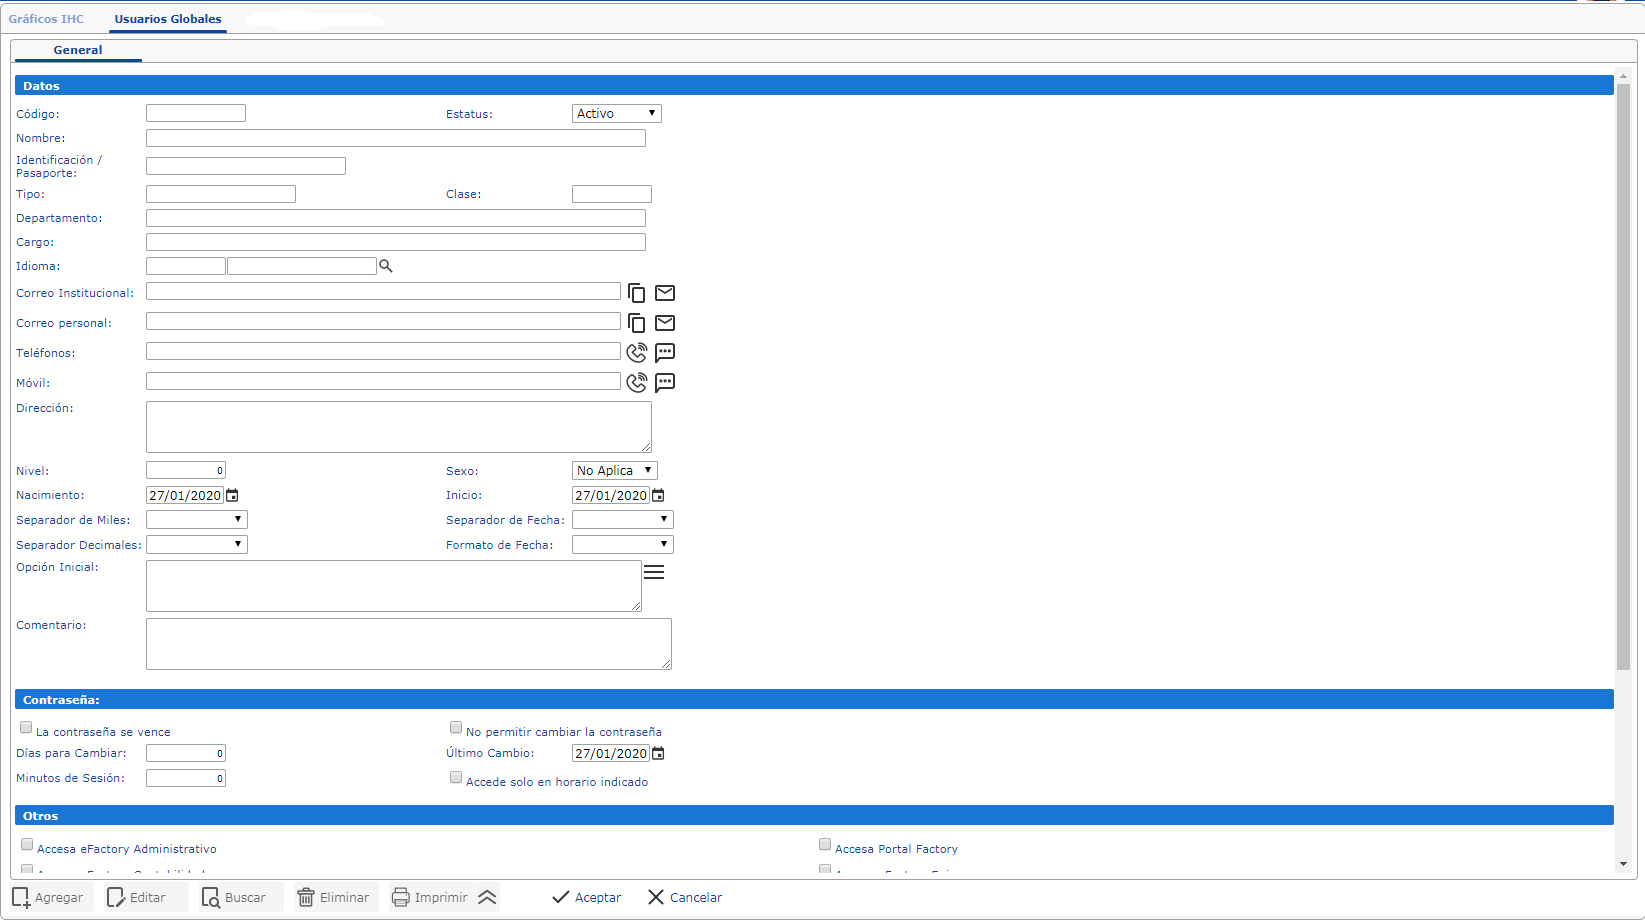The image size is (1645, 921).
Task: Toggle 'Accesa eFactory Administrativo' checkbox
Action: (27, 845)
